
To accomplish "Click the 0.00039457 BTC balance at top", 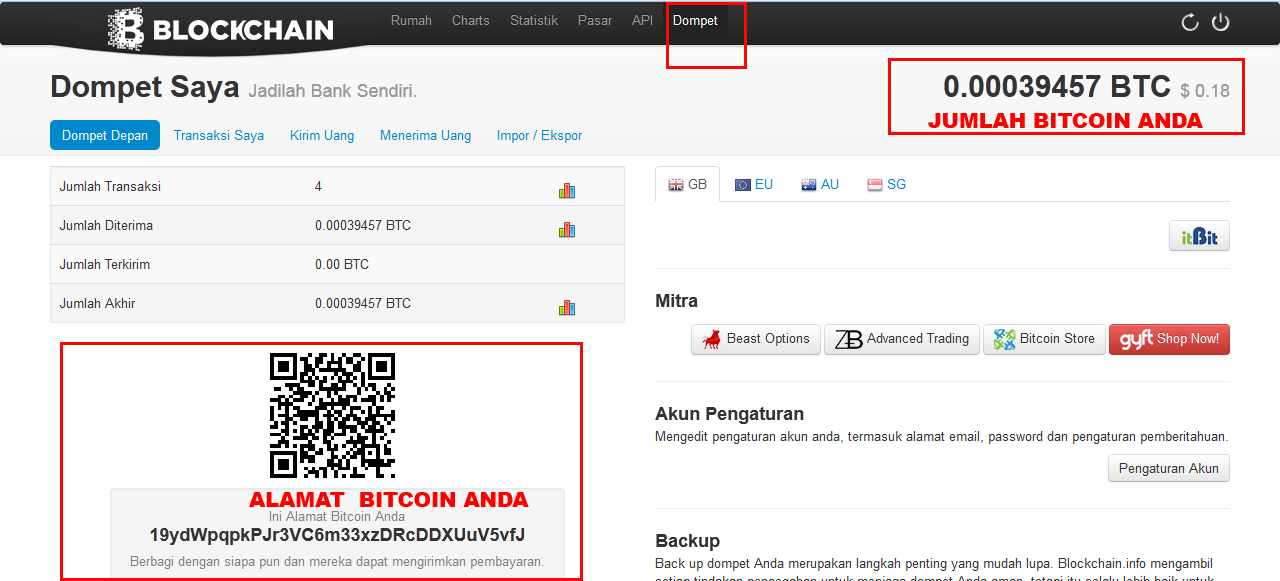I will click(1056, 87).
